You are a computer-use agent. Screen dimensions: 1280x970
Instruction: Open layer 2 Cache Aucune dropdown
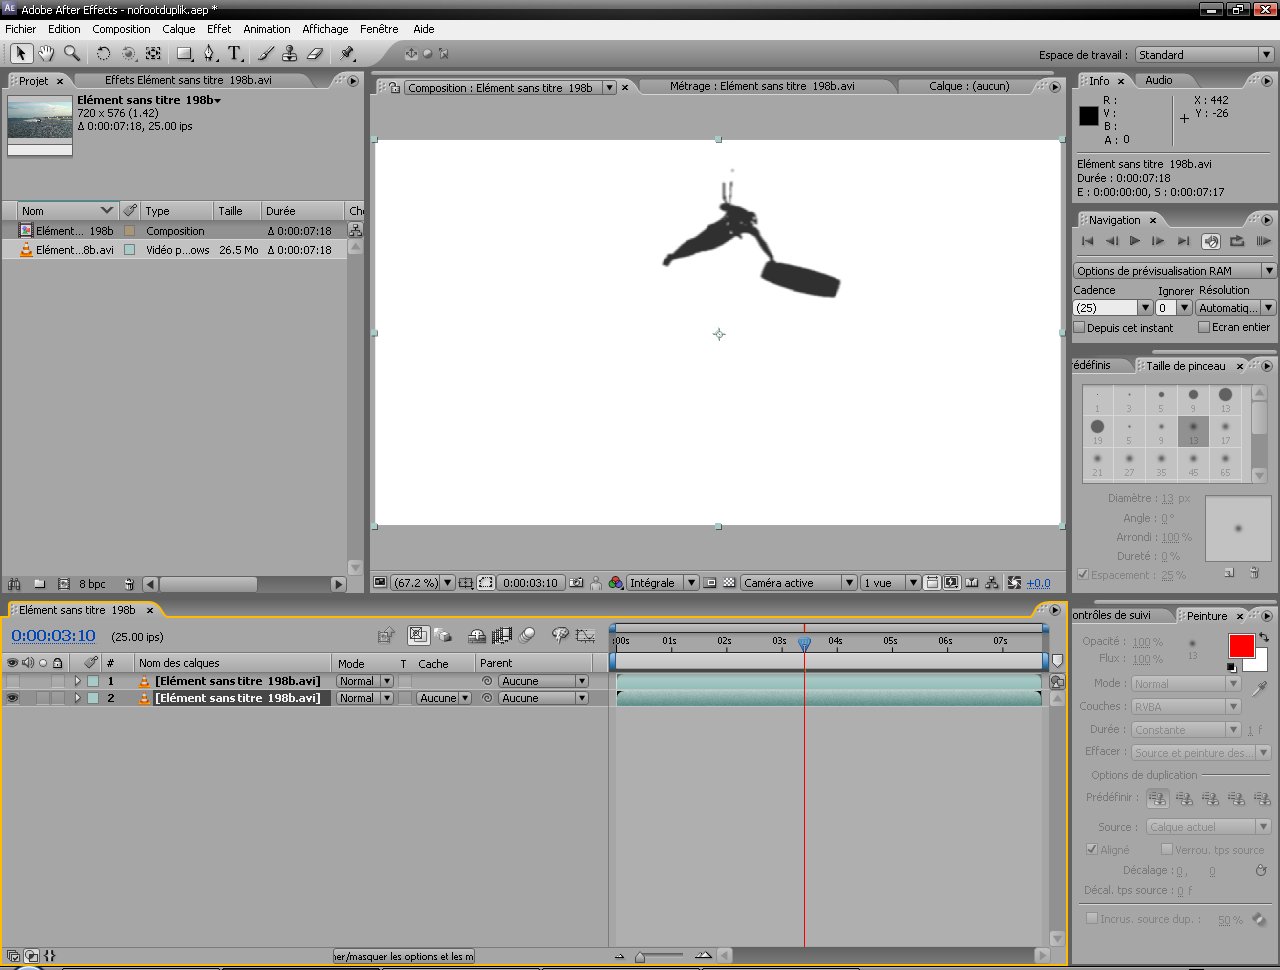coord(444,698)
